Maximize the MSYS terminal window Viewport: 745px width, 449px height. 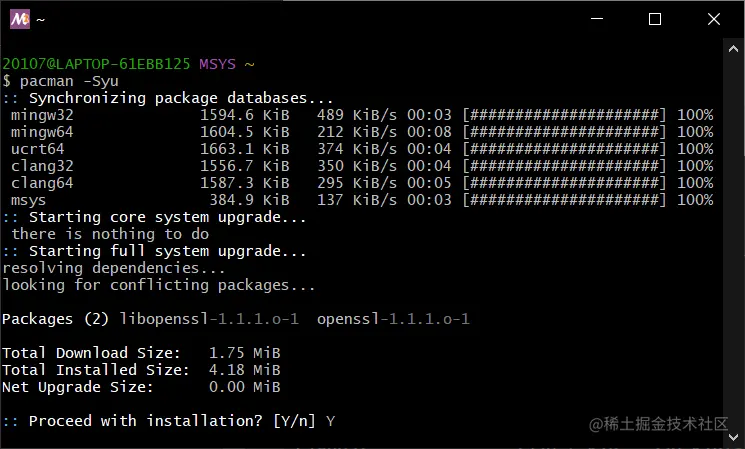tap(655, 19)
